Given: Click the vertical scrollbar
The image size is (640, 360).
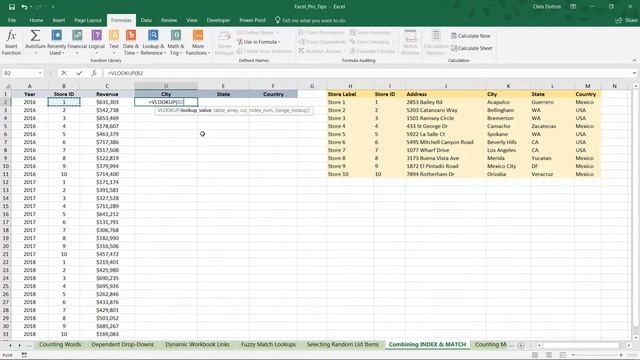Looking at the screenshot, I should point(636,209).
